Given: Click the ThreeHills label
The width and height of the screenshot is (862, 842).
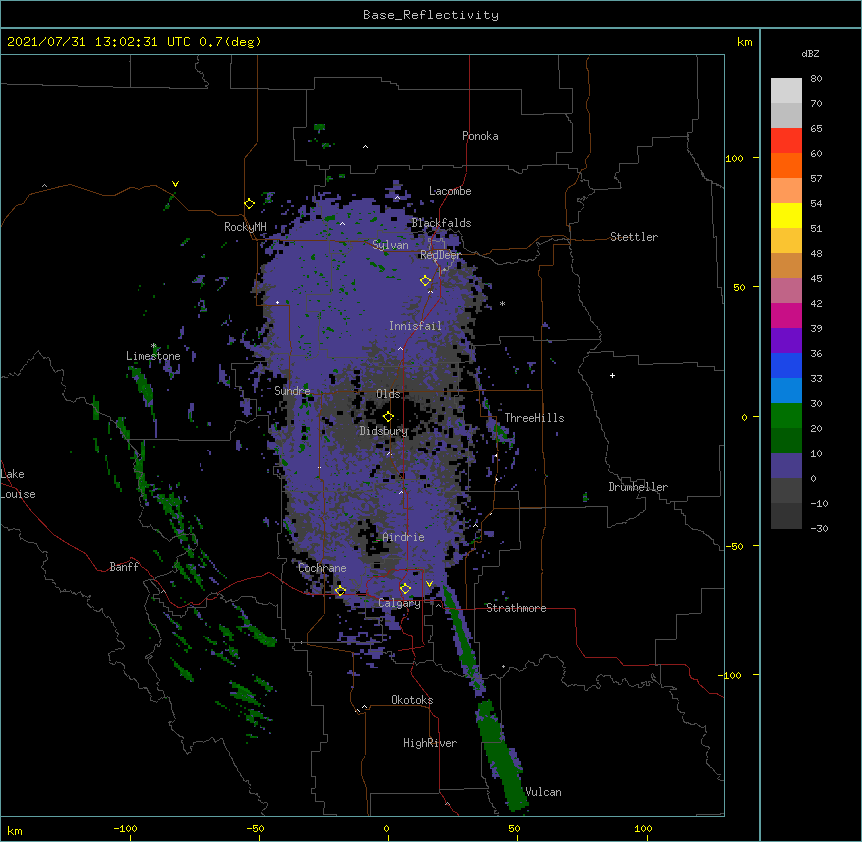Looking at the screenshot, I should coord(534,418).
